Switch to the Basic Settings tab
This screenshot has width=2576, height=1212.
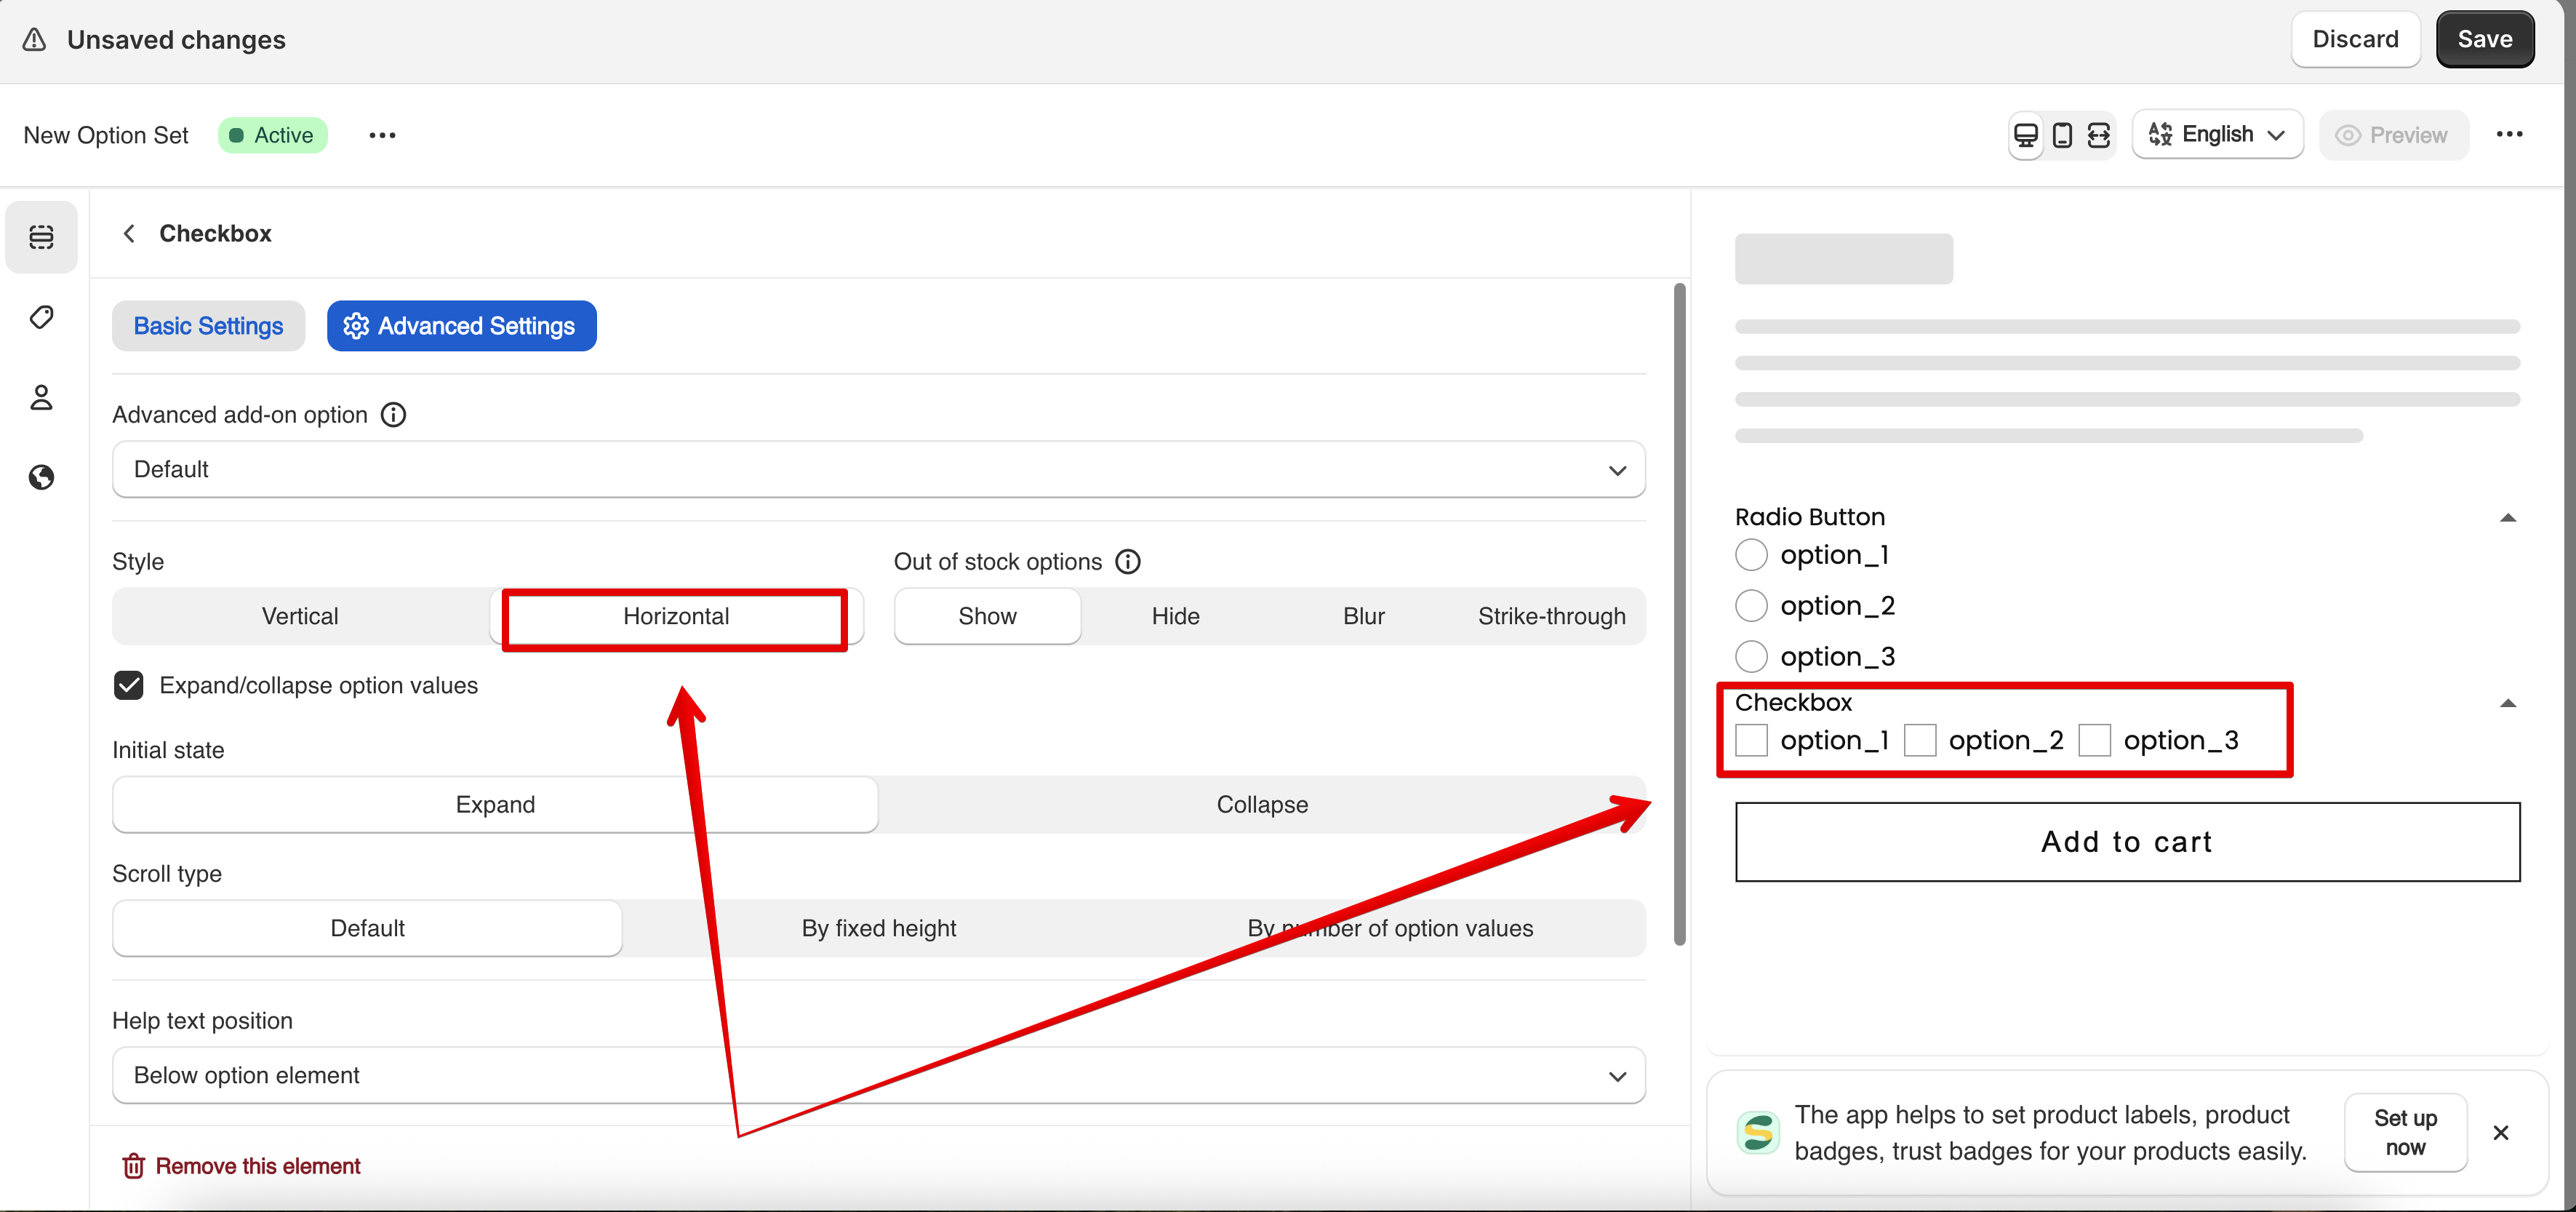208,326
